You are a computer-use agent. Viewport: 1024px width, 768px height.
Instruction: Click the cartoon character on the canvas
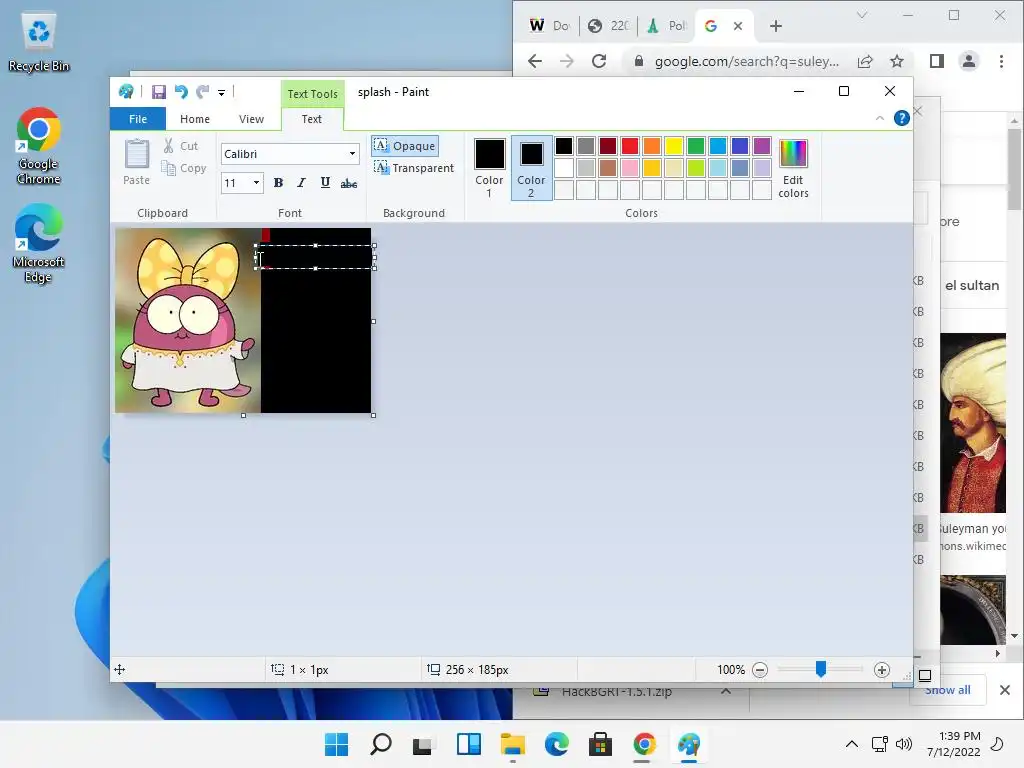(188, 323)
